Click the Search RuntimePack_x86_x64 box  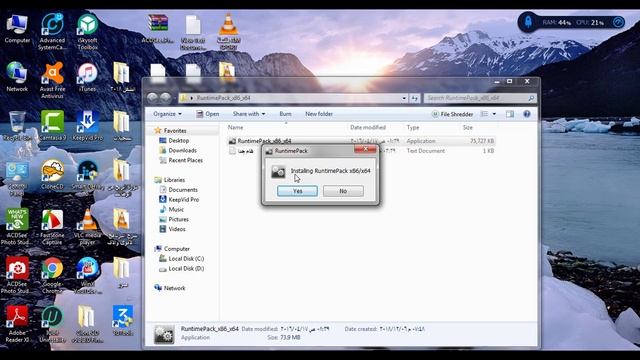click(480, 98)
